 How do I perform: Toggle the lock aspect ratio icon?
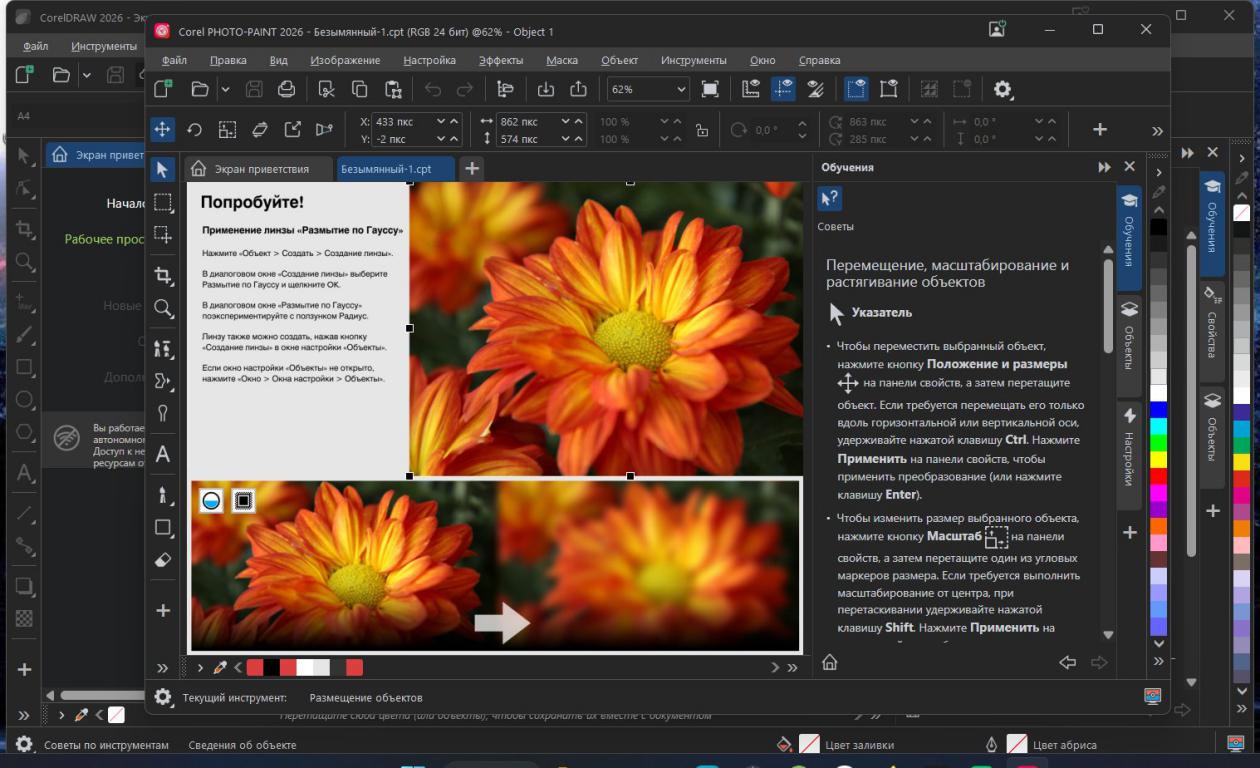pyautogui.click(x=701, y=130)
